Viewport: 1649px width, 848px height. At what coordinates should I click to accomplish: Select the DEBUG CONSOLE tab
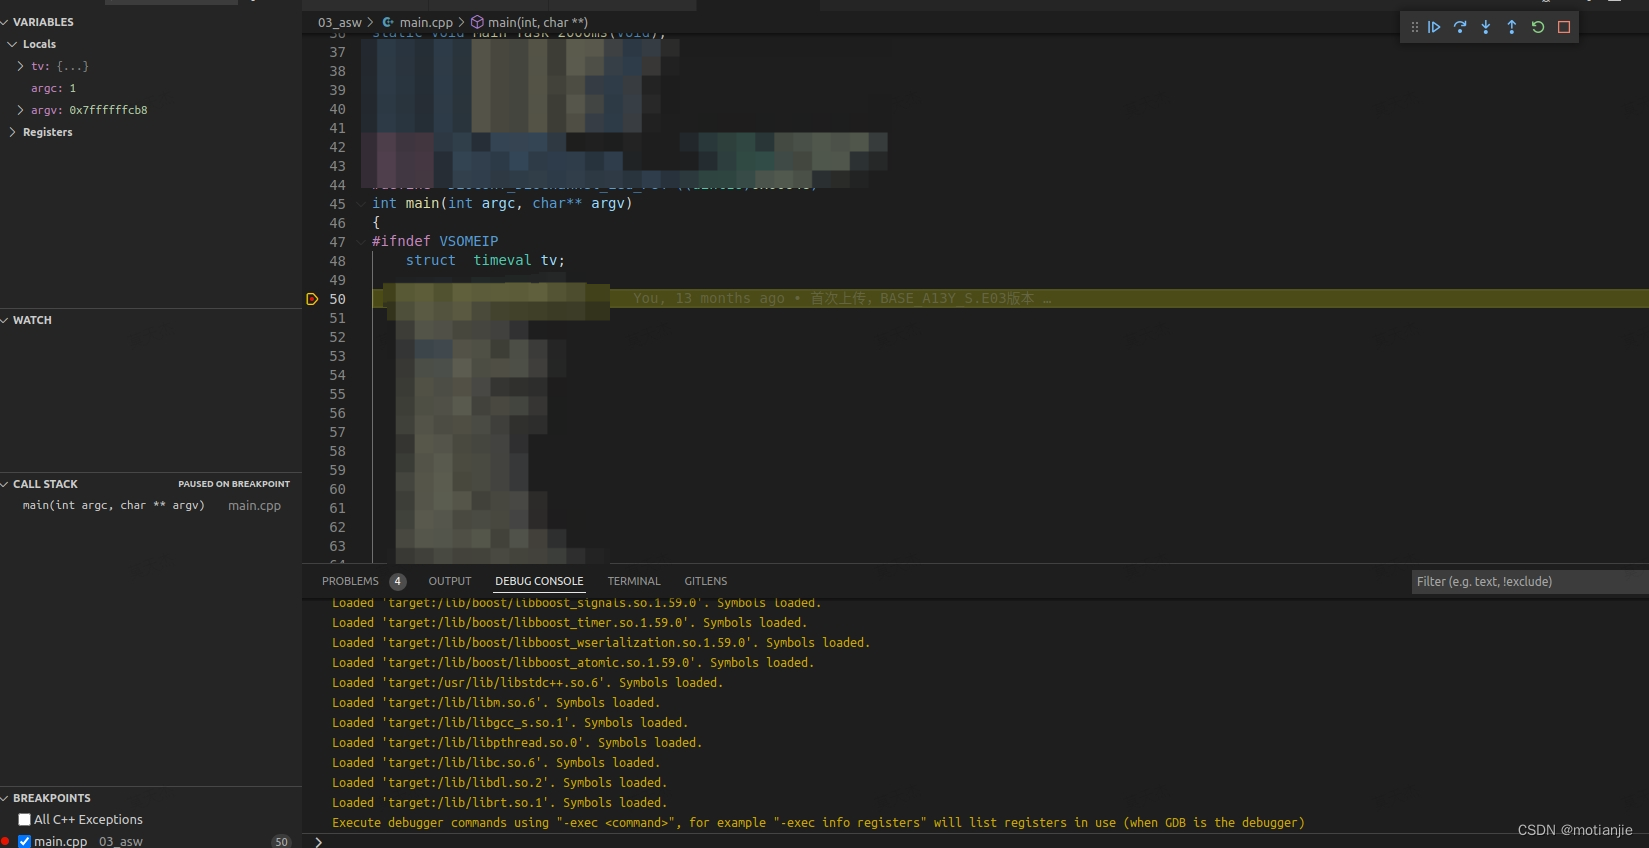pyautogui.click(x=539, y=581)
